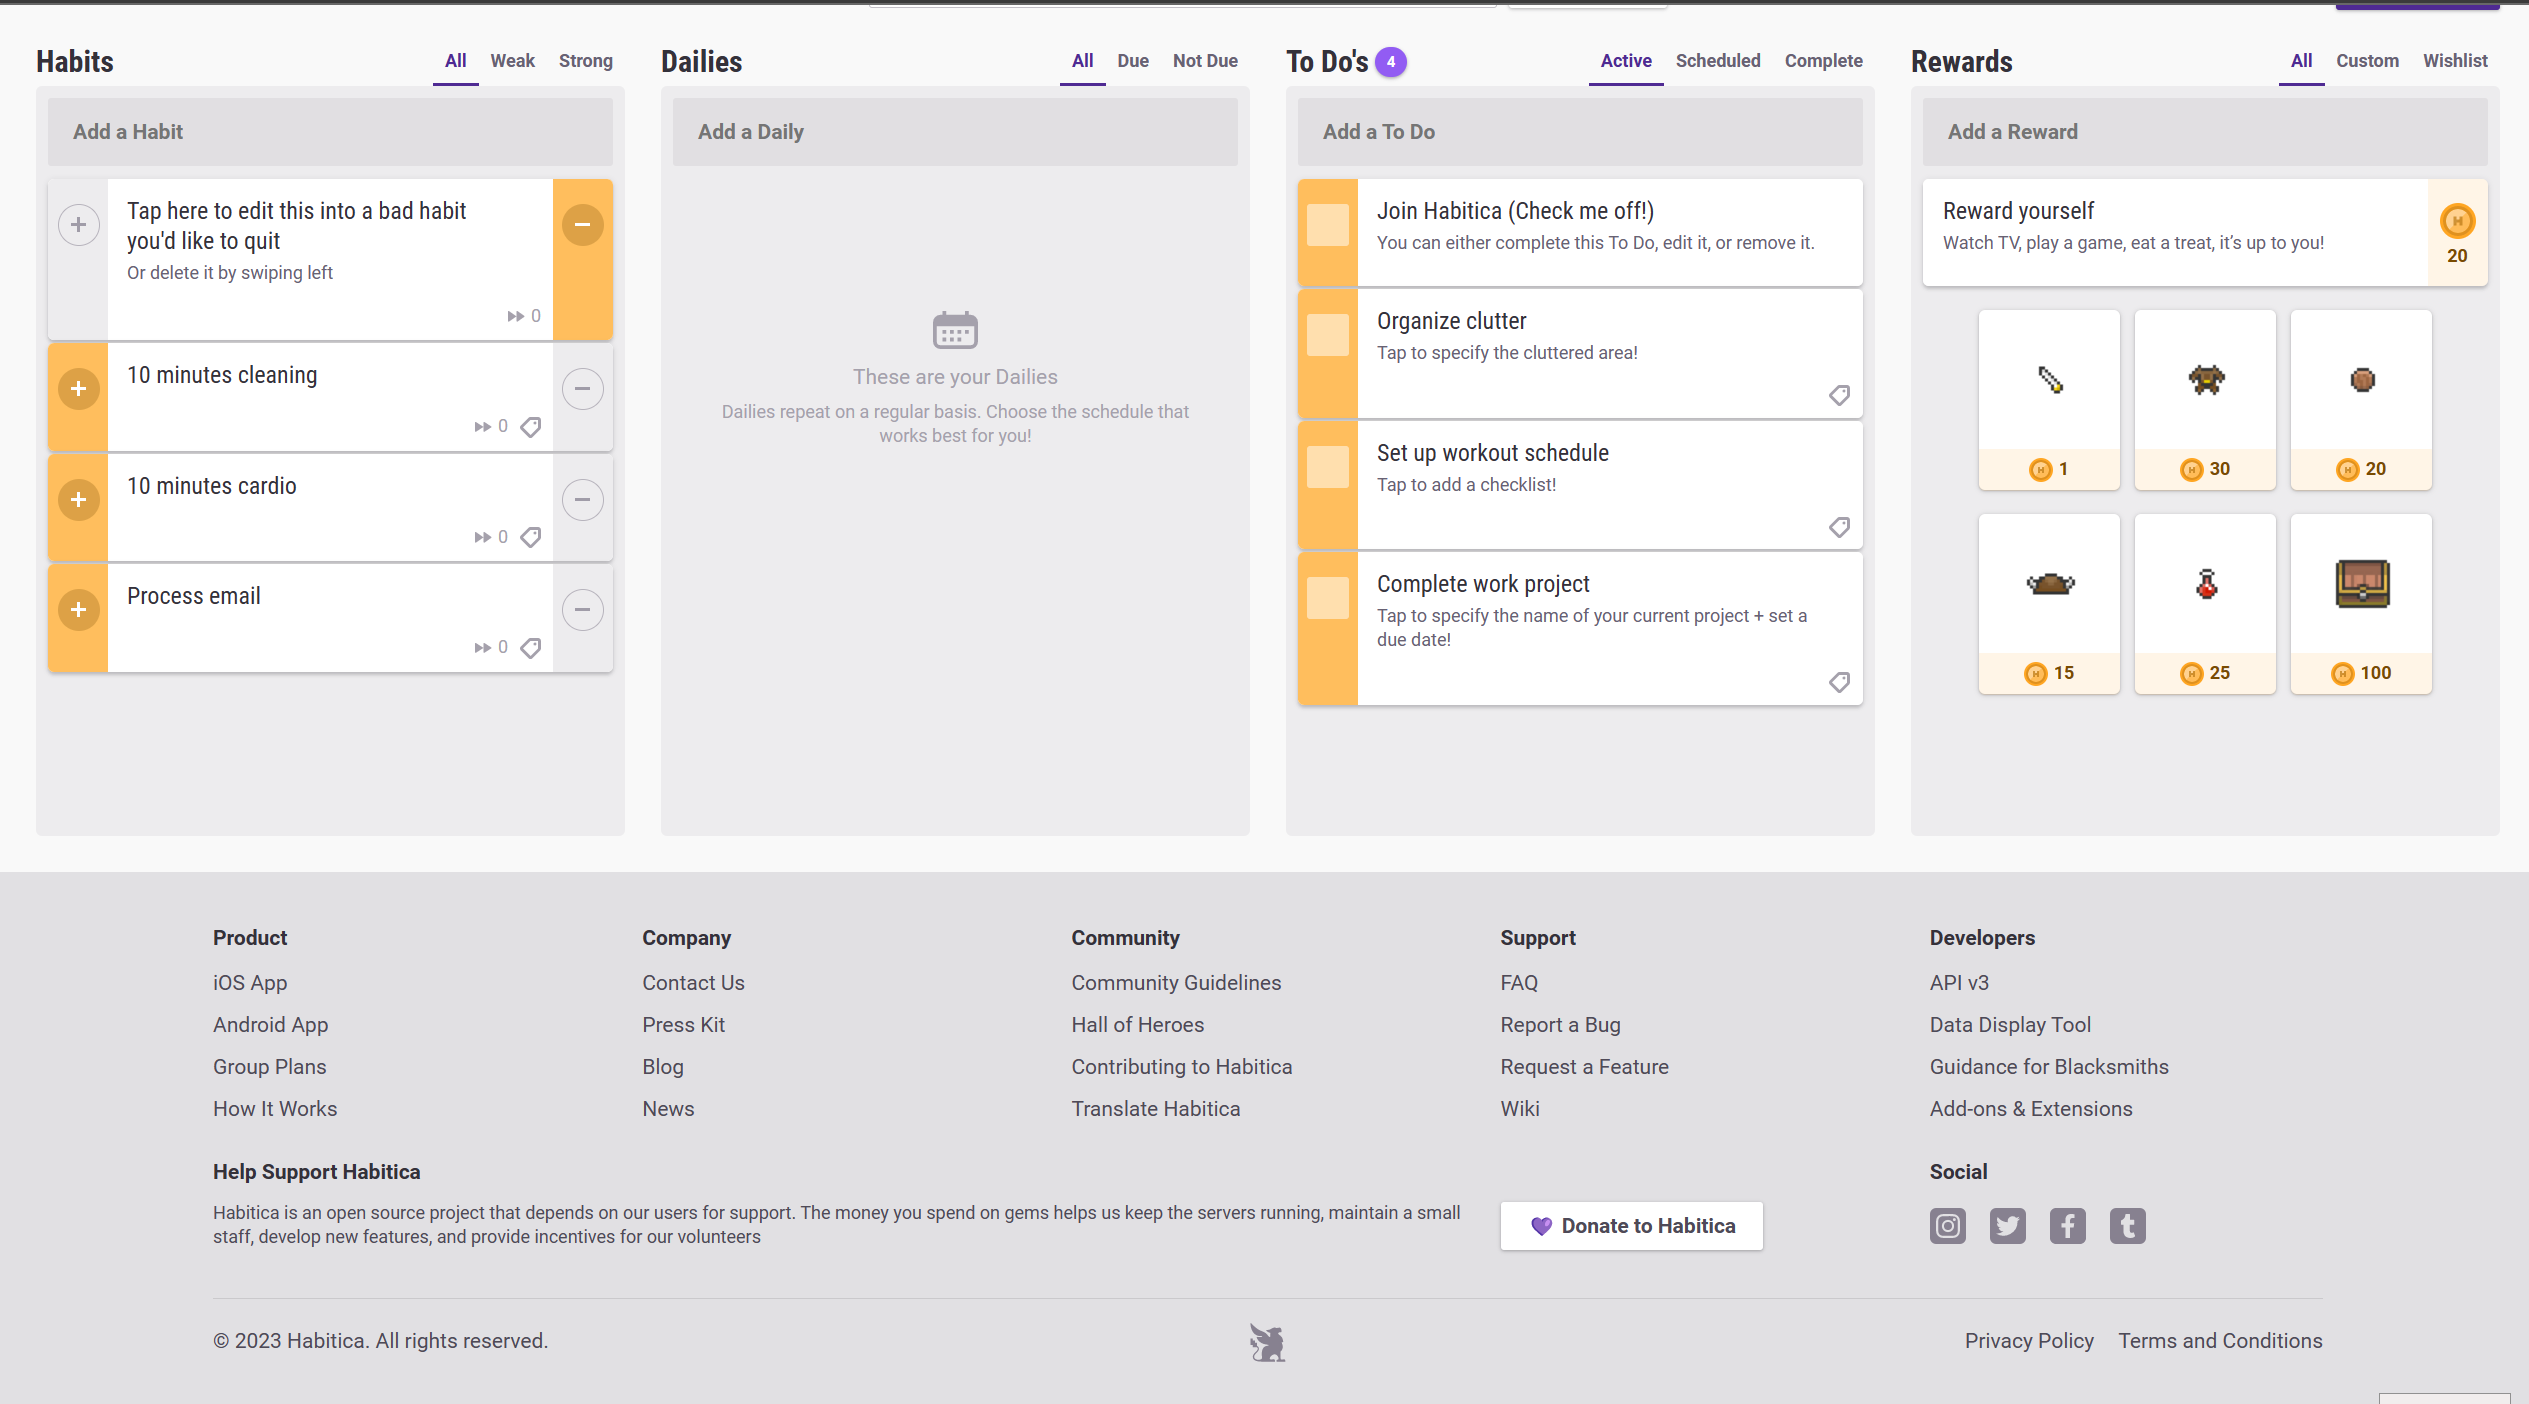Open Habitica's Instagram page
Viewport: 2529px width, 1404px height.
[x=1947, y=1226]
